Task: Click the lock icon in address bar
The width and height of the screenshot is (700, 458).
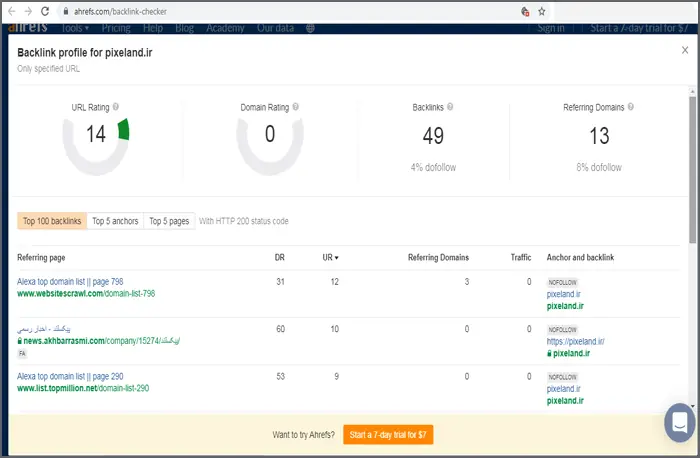Action: (x=66, y=12)
